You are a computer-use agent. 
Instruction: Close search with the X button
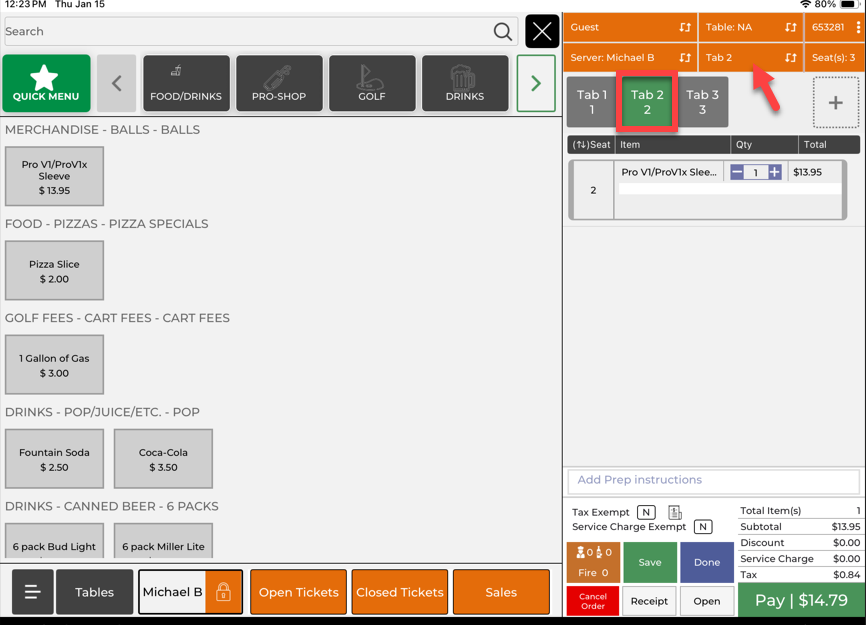542,32
